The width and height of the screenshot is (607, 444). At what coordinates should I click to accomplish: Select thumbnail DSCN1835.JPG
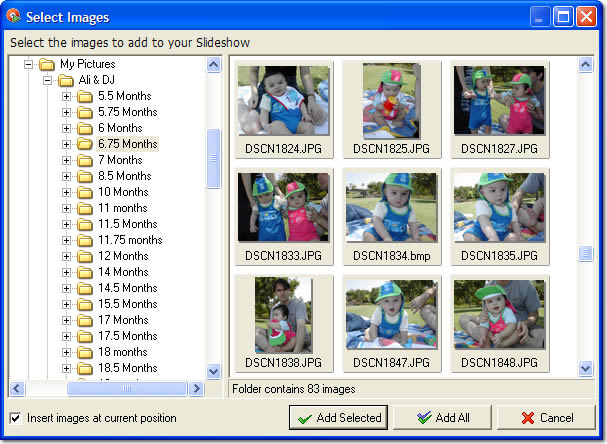click(x=499, y=216)
